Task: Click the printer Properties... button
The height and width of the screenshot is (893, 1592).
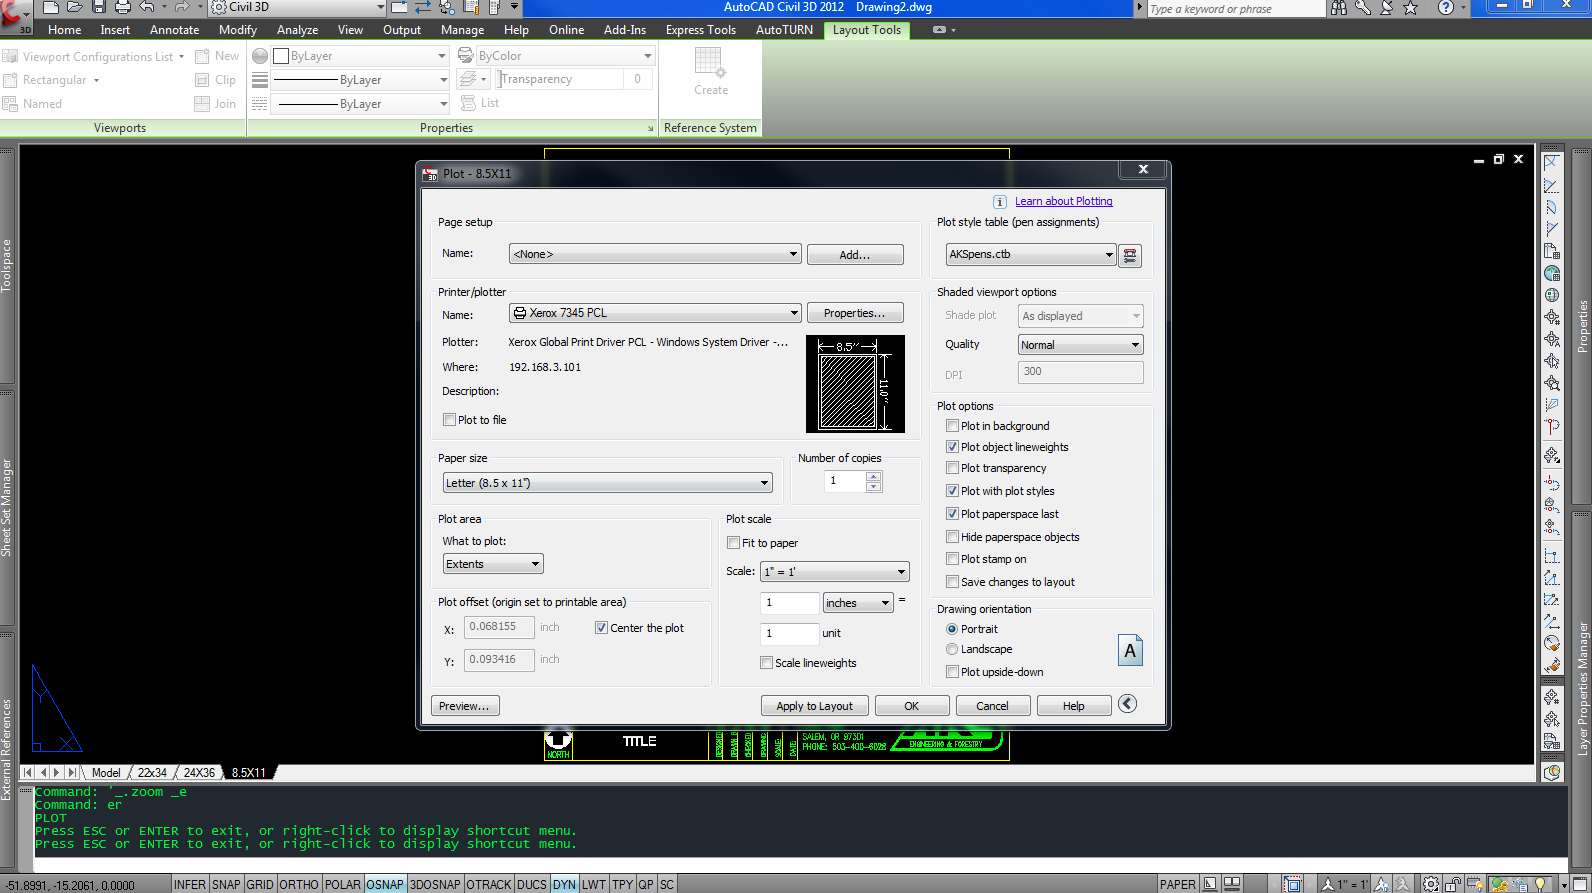Action: (x=855, y=313)
